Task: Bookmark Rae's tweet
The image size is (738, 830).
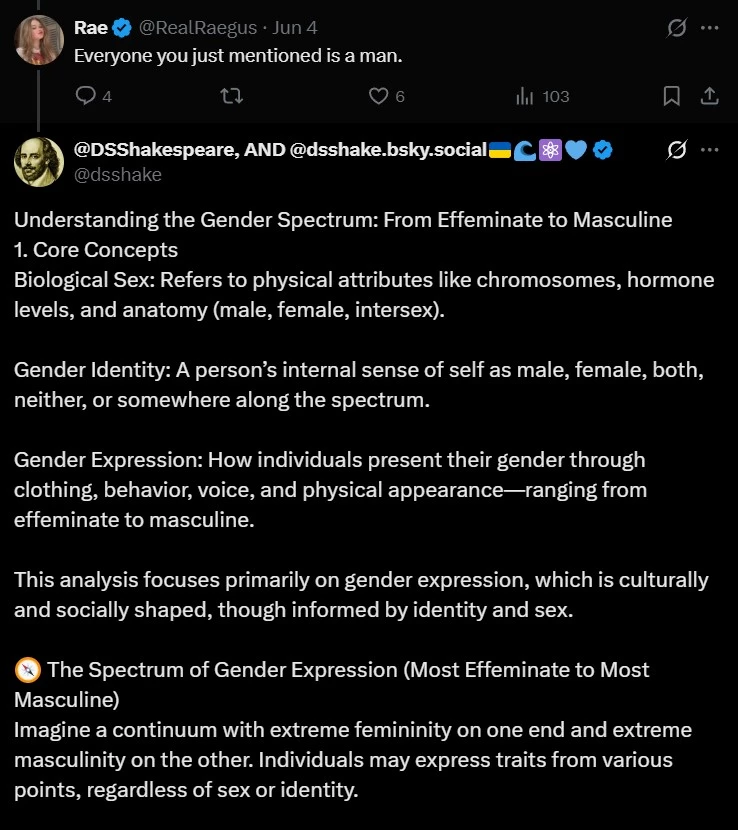Action: 671,96
